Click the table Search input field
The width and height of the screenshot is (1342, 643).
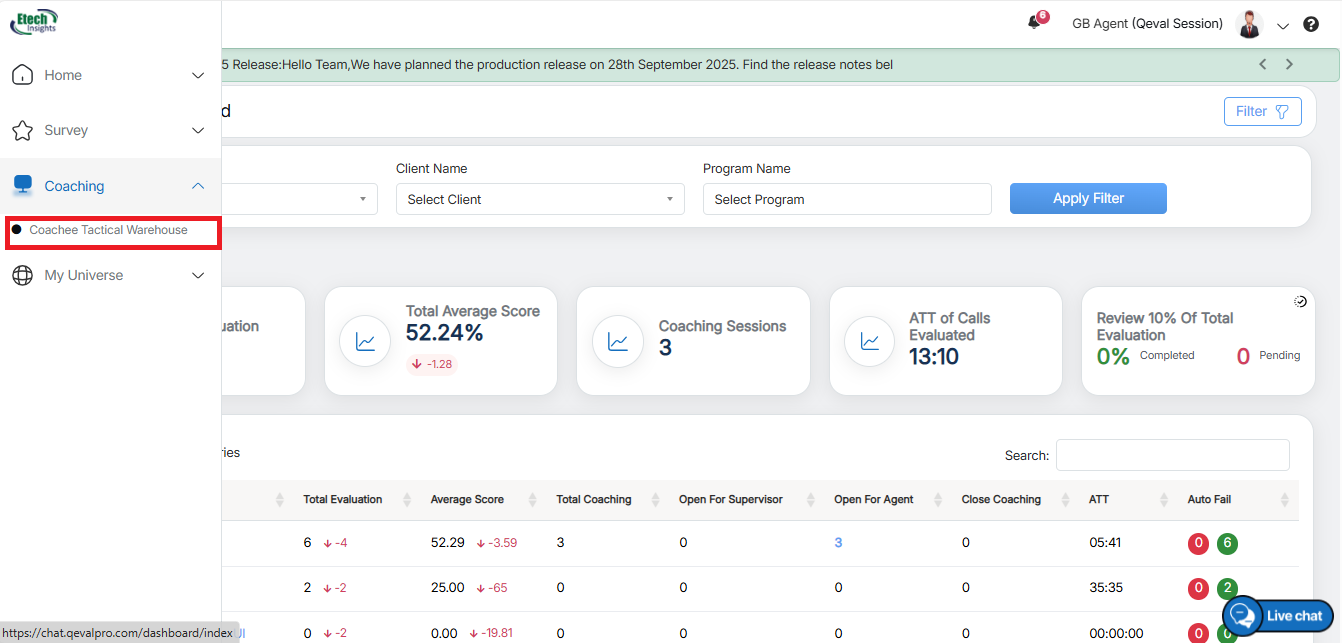[1172, 455]
